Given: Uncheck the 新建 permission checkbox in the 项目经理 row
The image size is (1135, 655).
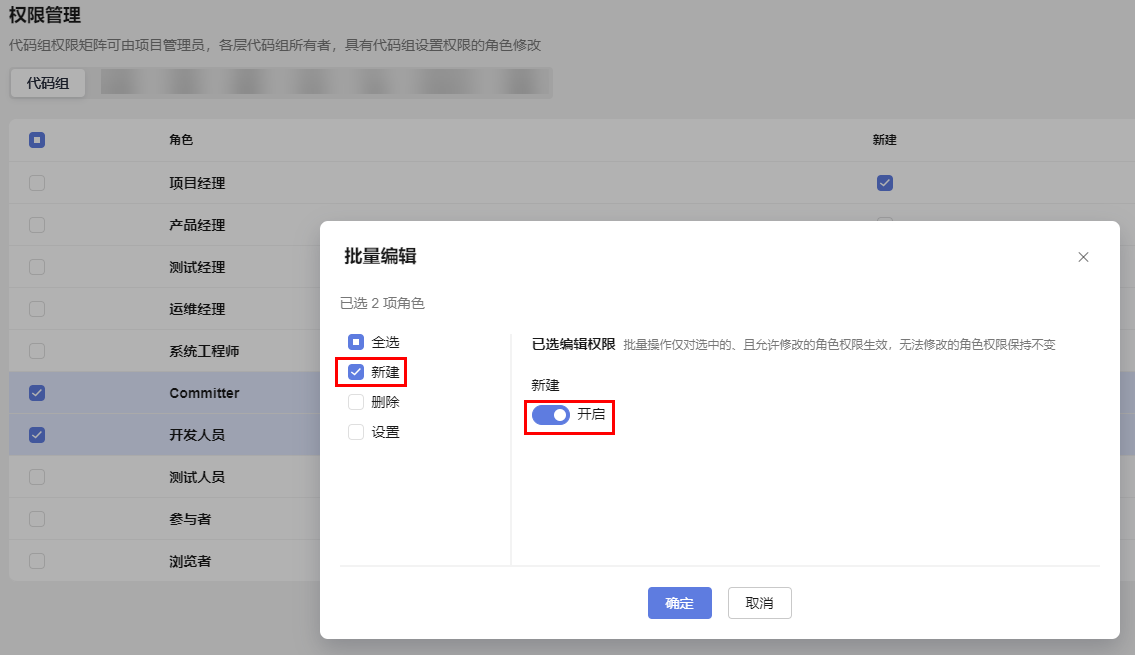Looking at the screenshot, I should 884,182.
